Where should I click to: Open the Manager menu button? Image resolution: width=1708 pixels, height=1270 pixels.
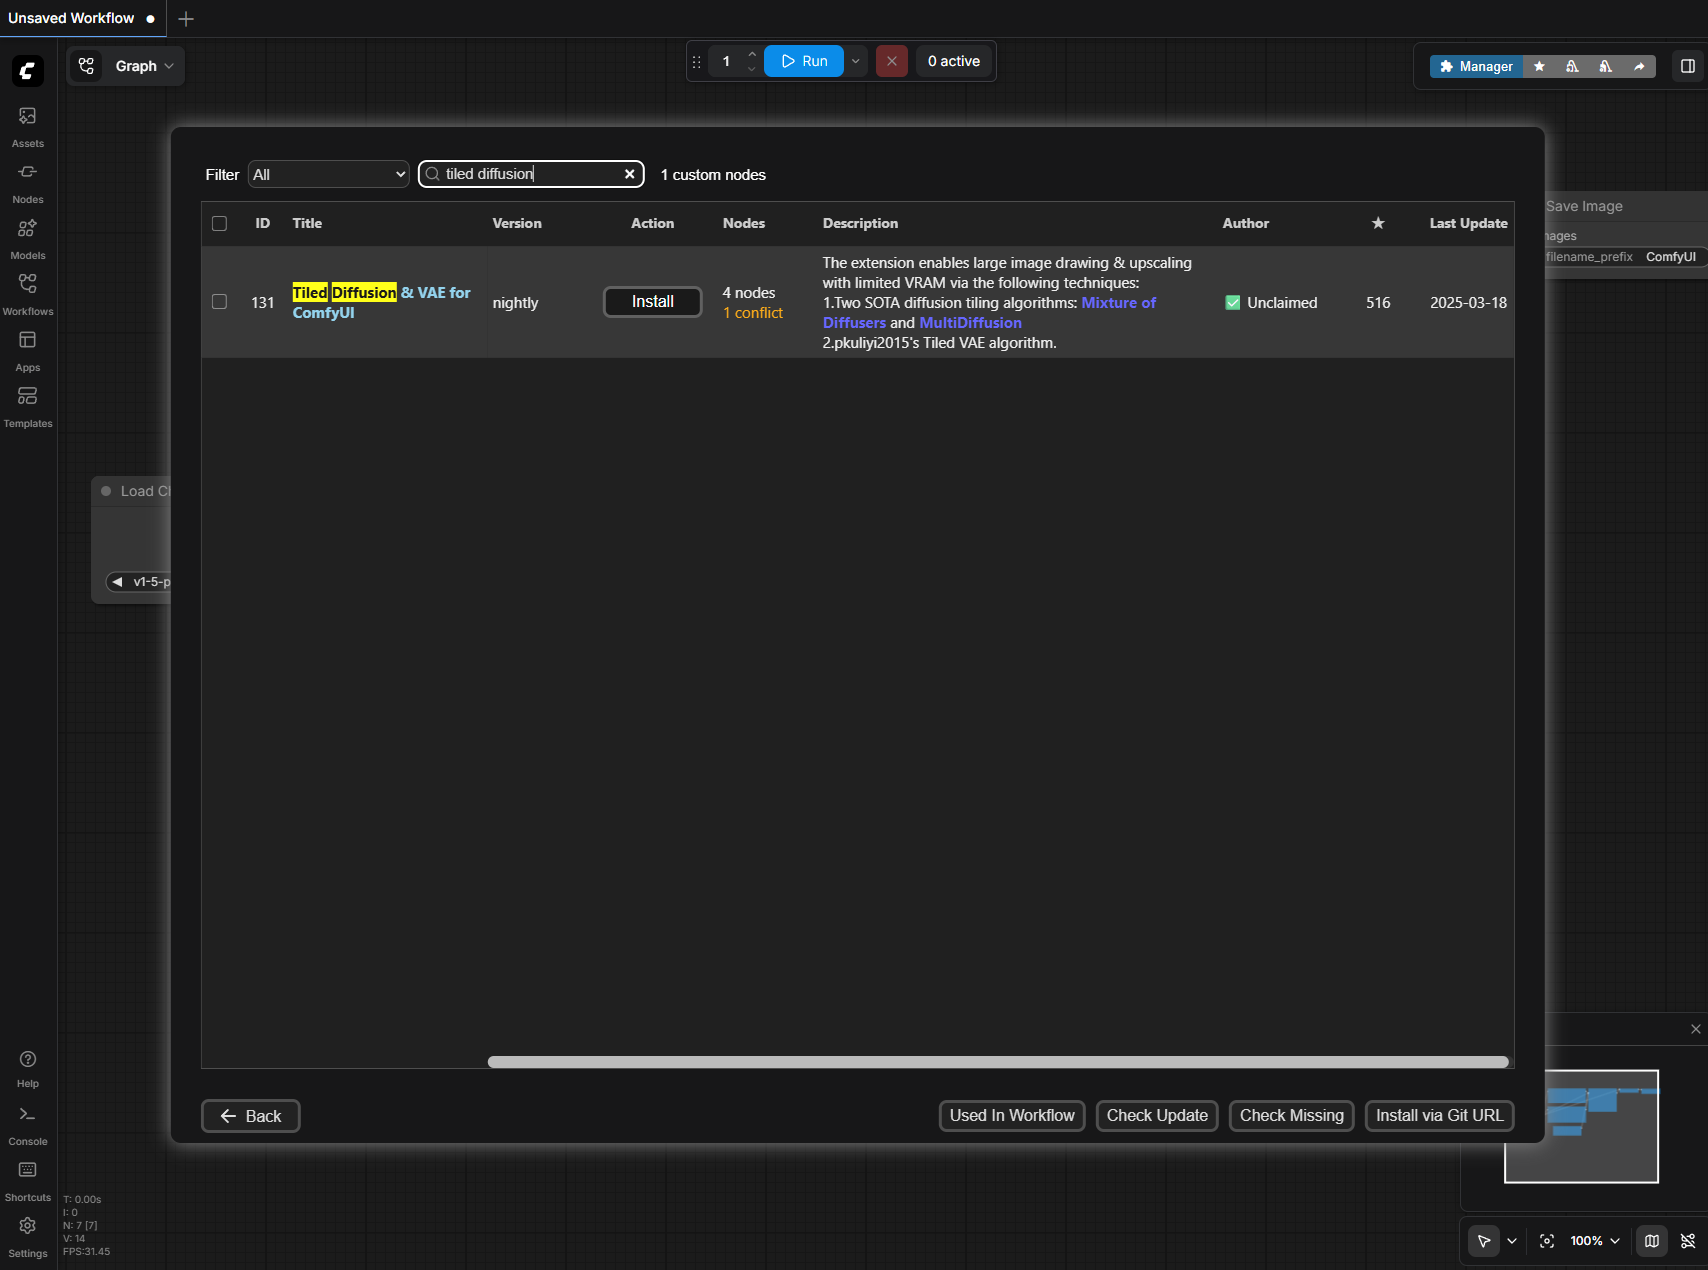coord(1476,66)
